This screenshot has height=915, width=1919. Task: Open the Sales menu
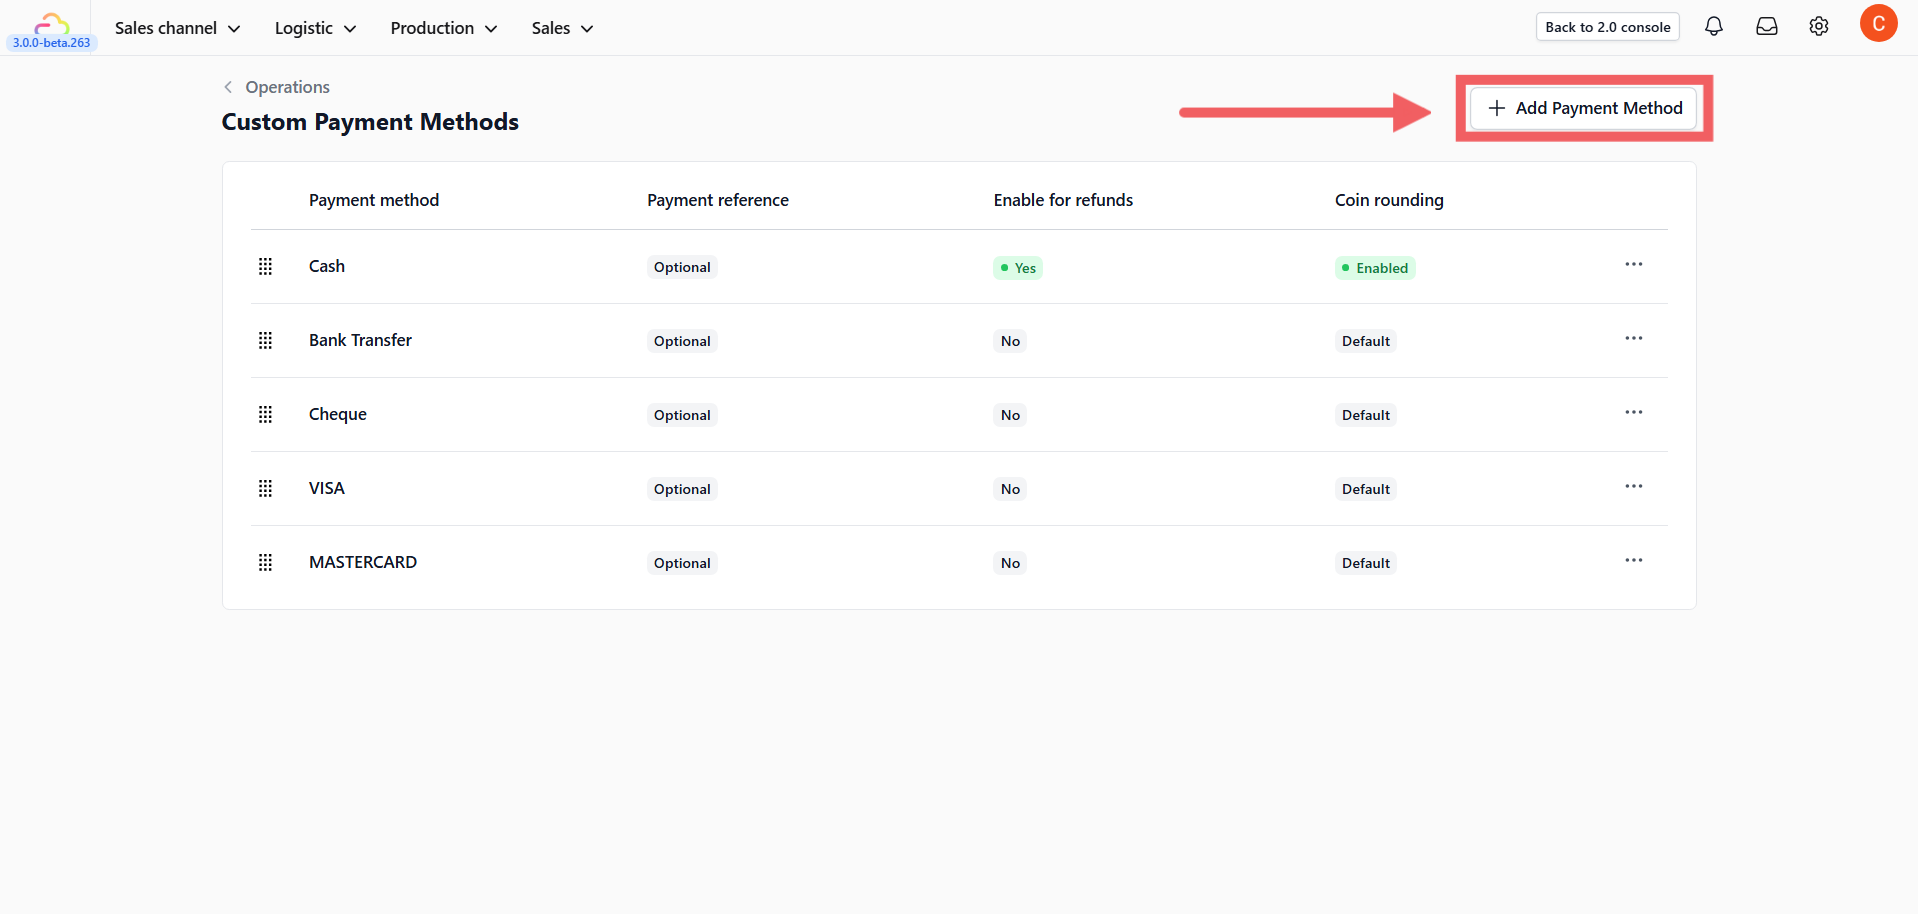[x=562, y=28]
